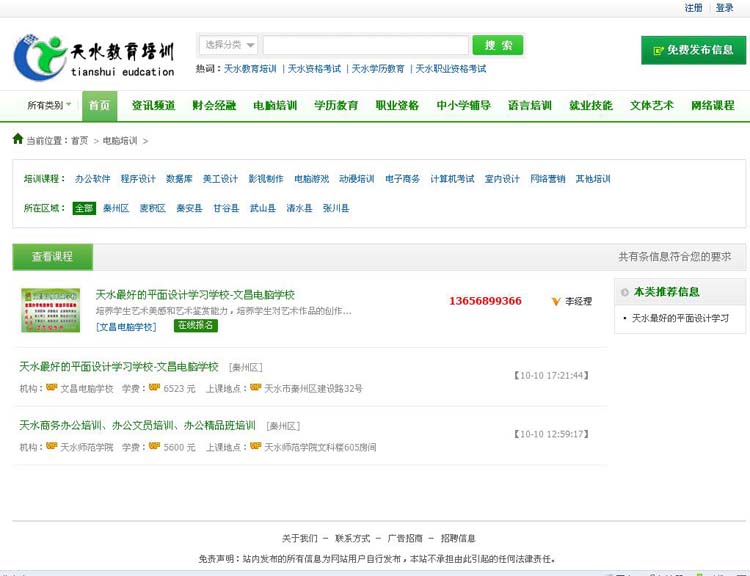The height and width of the screenshot is (576, 750).
Task: Select the 清水县 region filter
Action: [299, 208]
